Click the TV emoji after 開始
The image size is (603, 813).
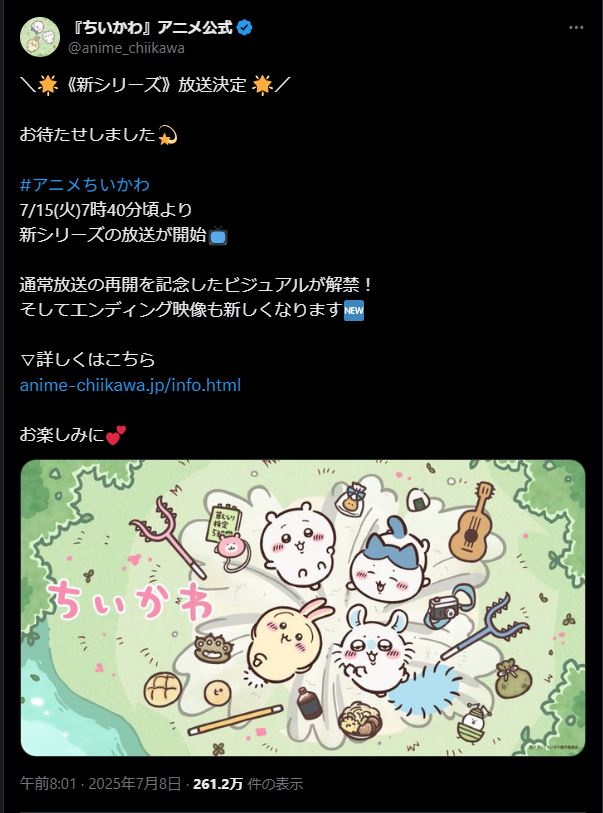[x=218, y=236]
